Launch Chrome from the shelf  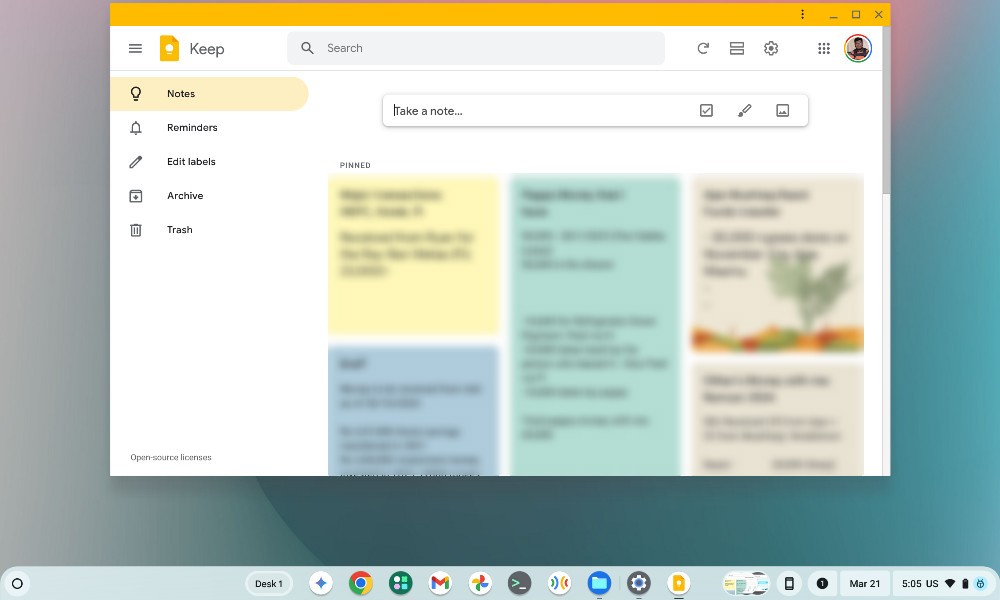tap(360, 583)
